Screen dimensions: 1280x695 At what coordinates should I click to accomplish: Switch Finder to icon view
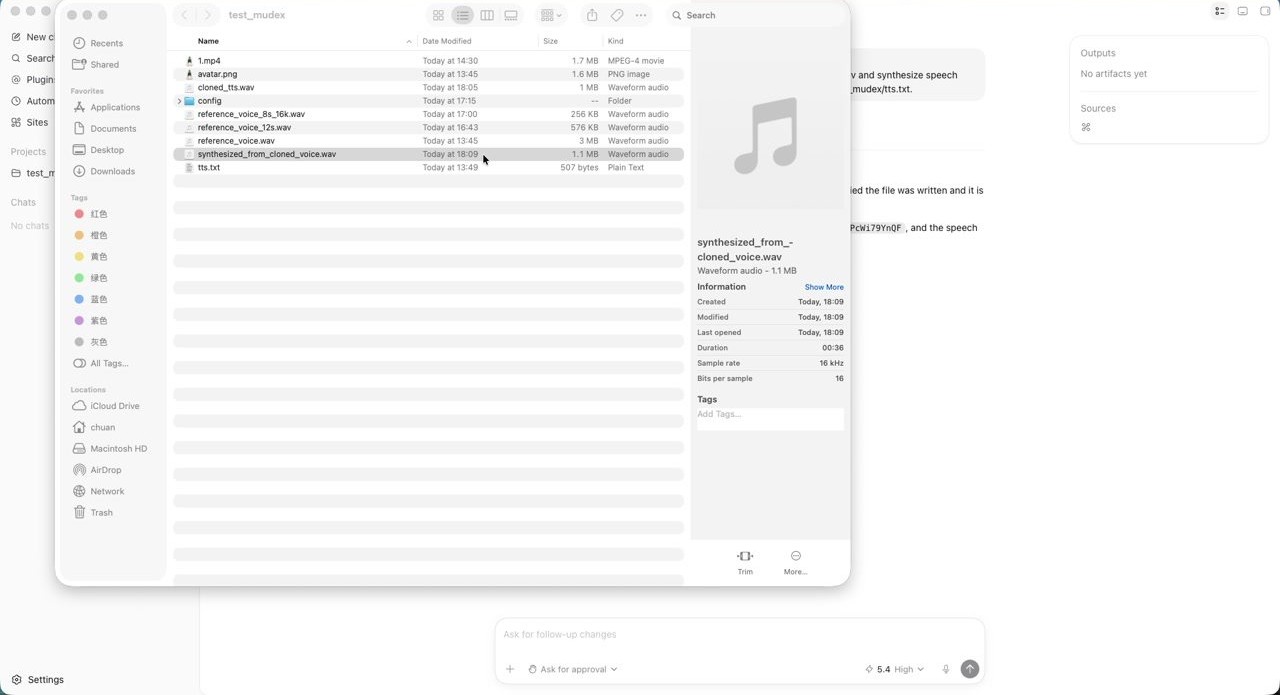click(438, 15)
